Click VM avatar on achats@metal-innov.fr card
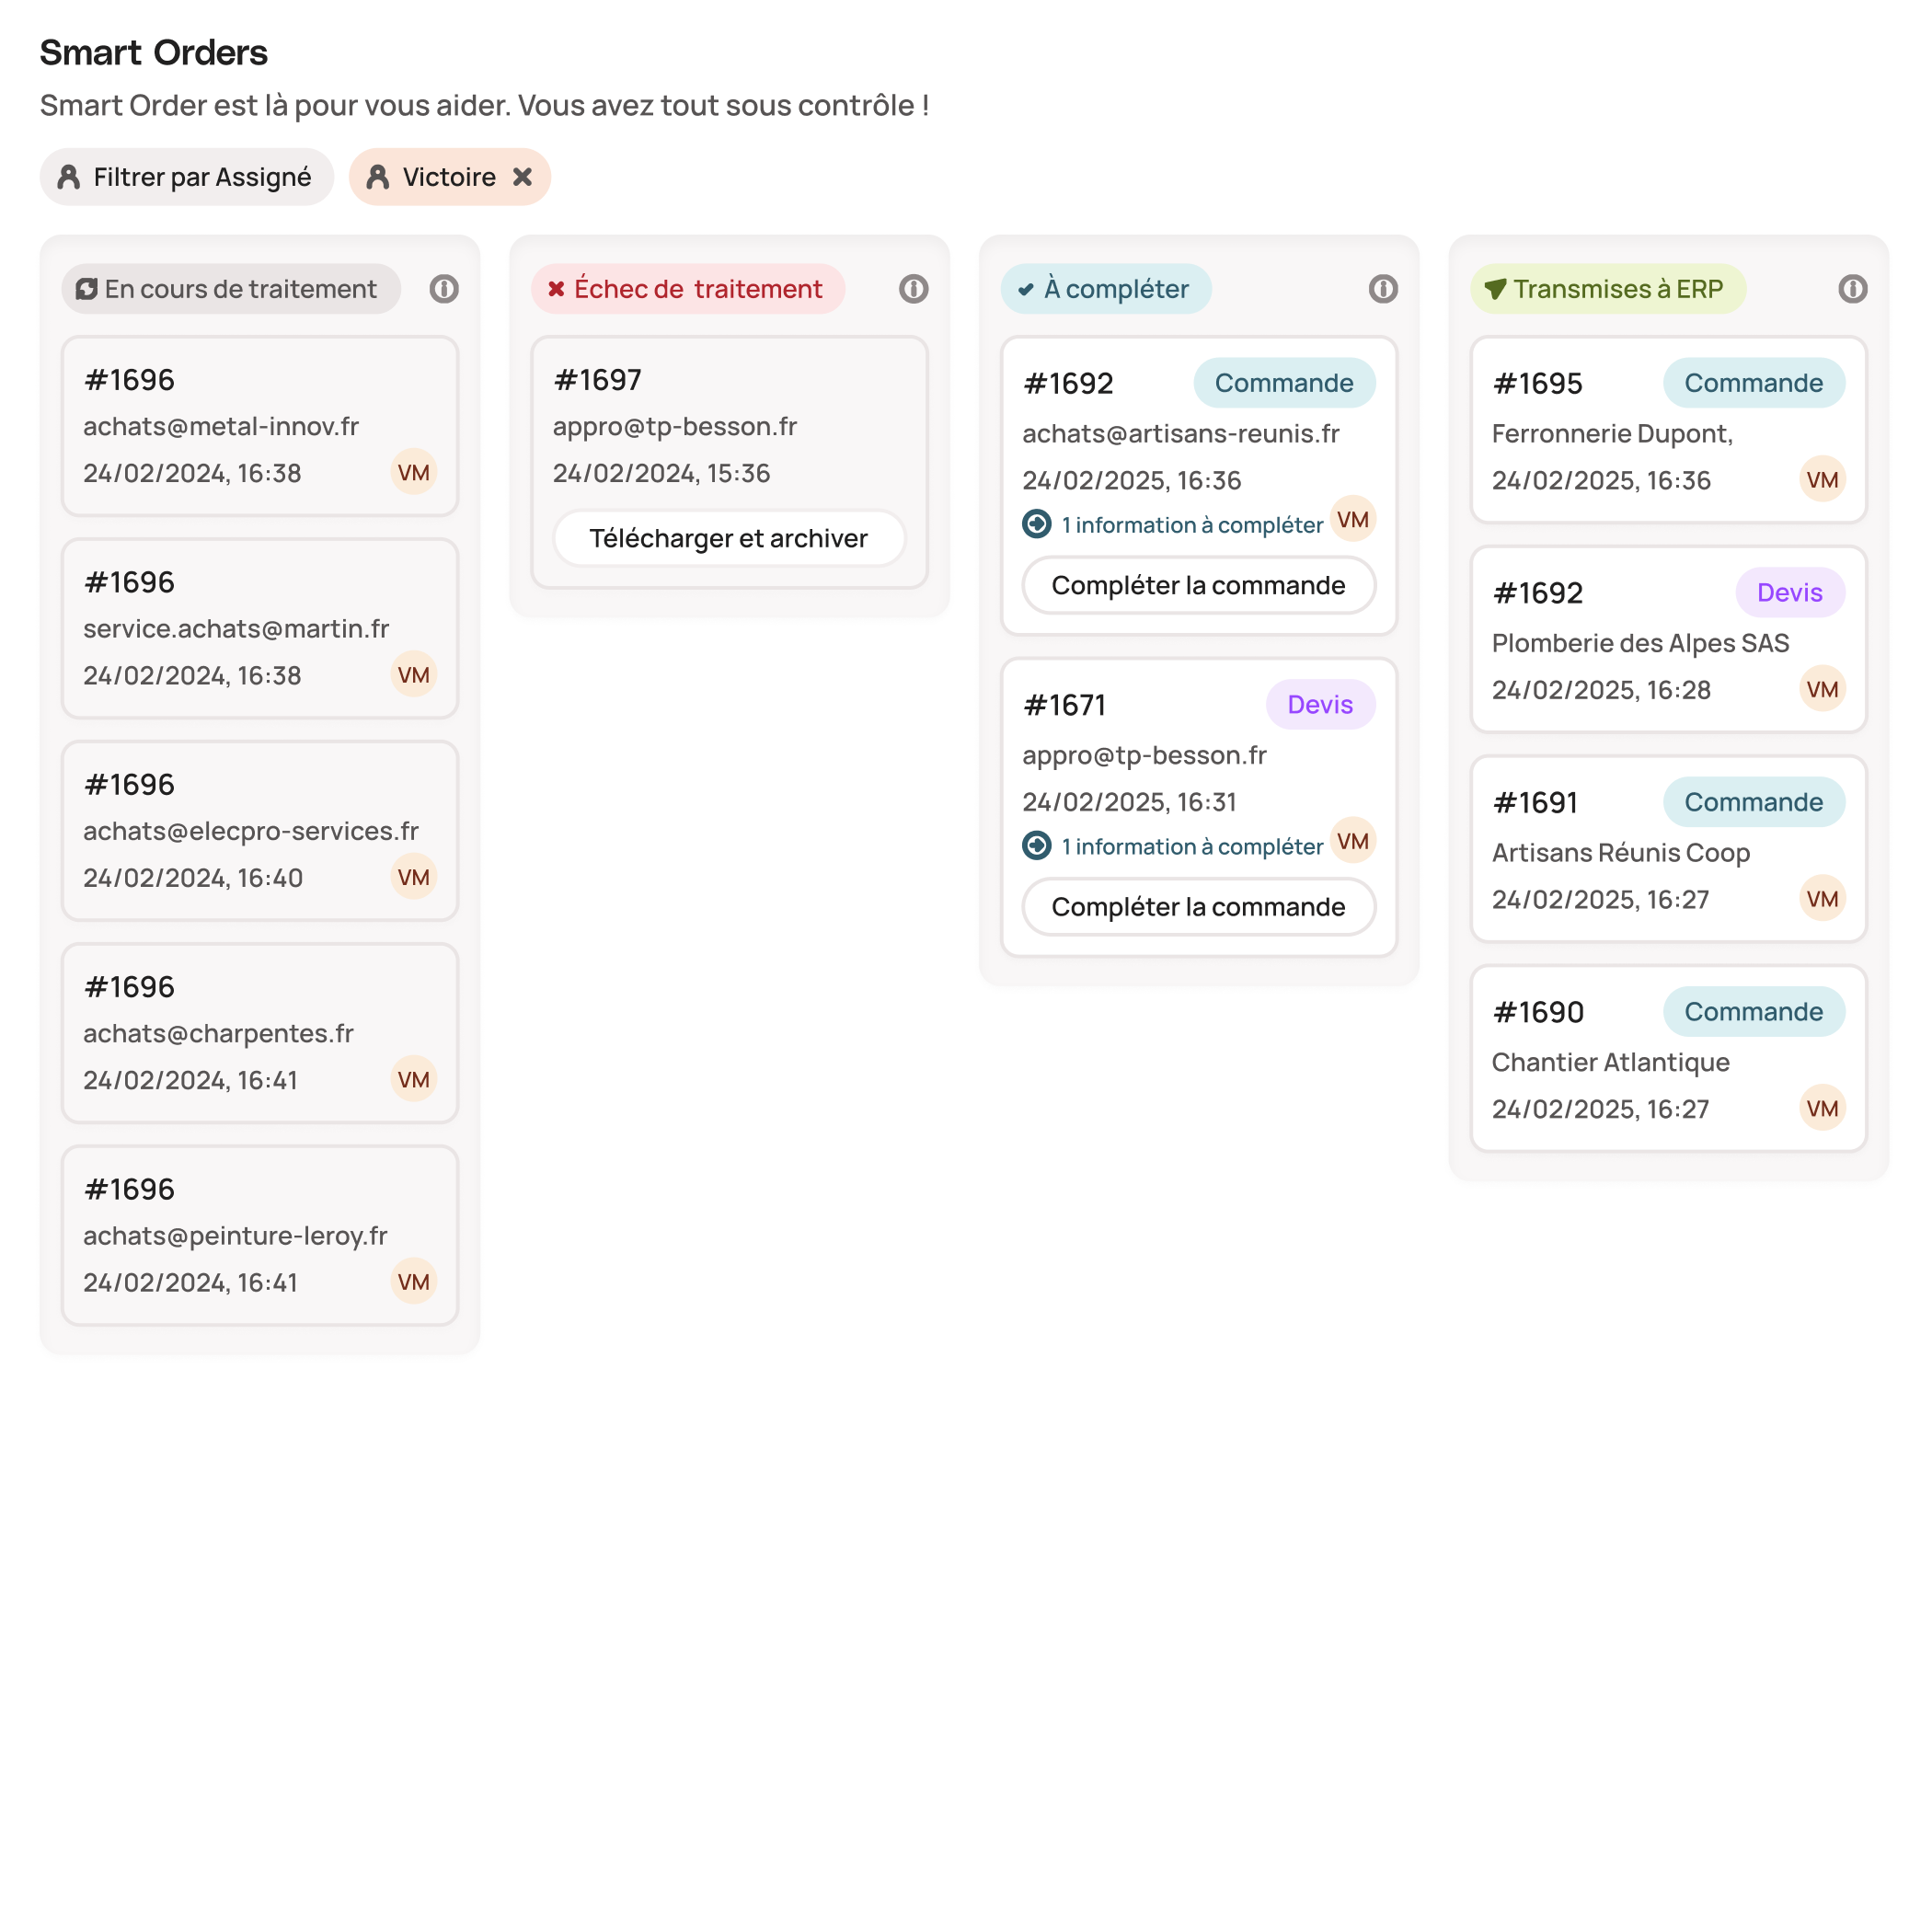Image resolution: width=1932 pixels, height=1932 pixels. (x=413, y=472)
